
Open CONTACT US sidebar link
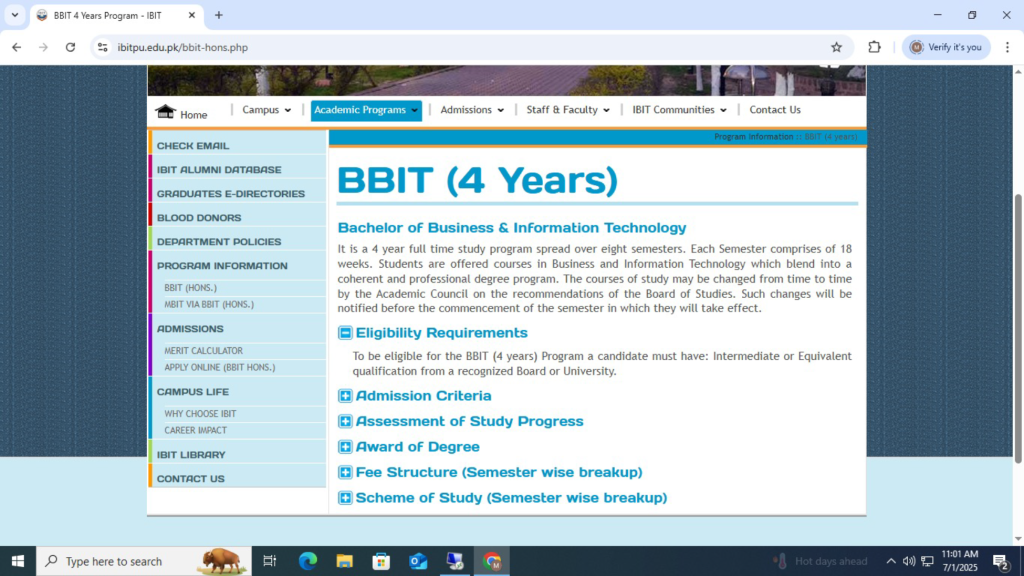(190, 479)
